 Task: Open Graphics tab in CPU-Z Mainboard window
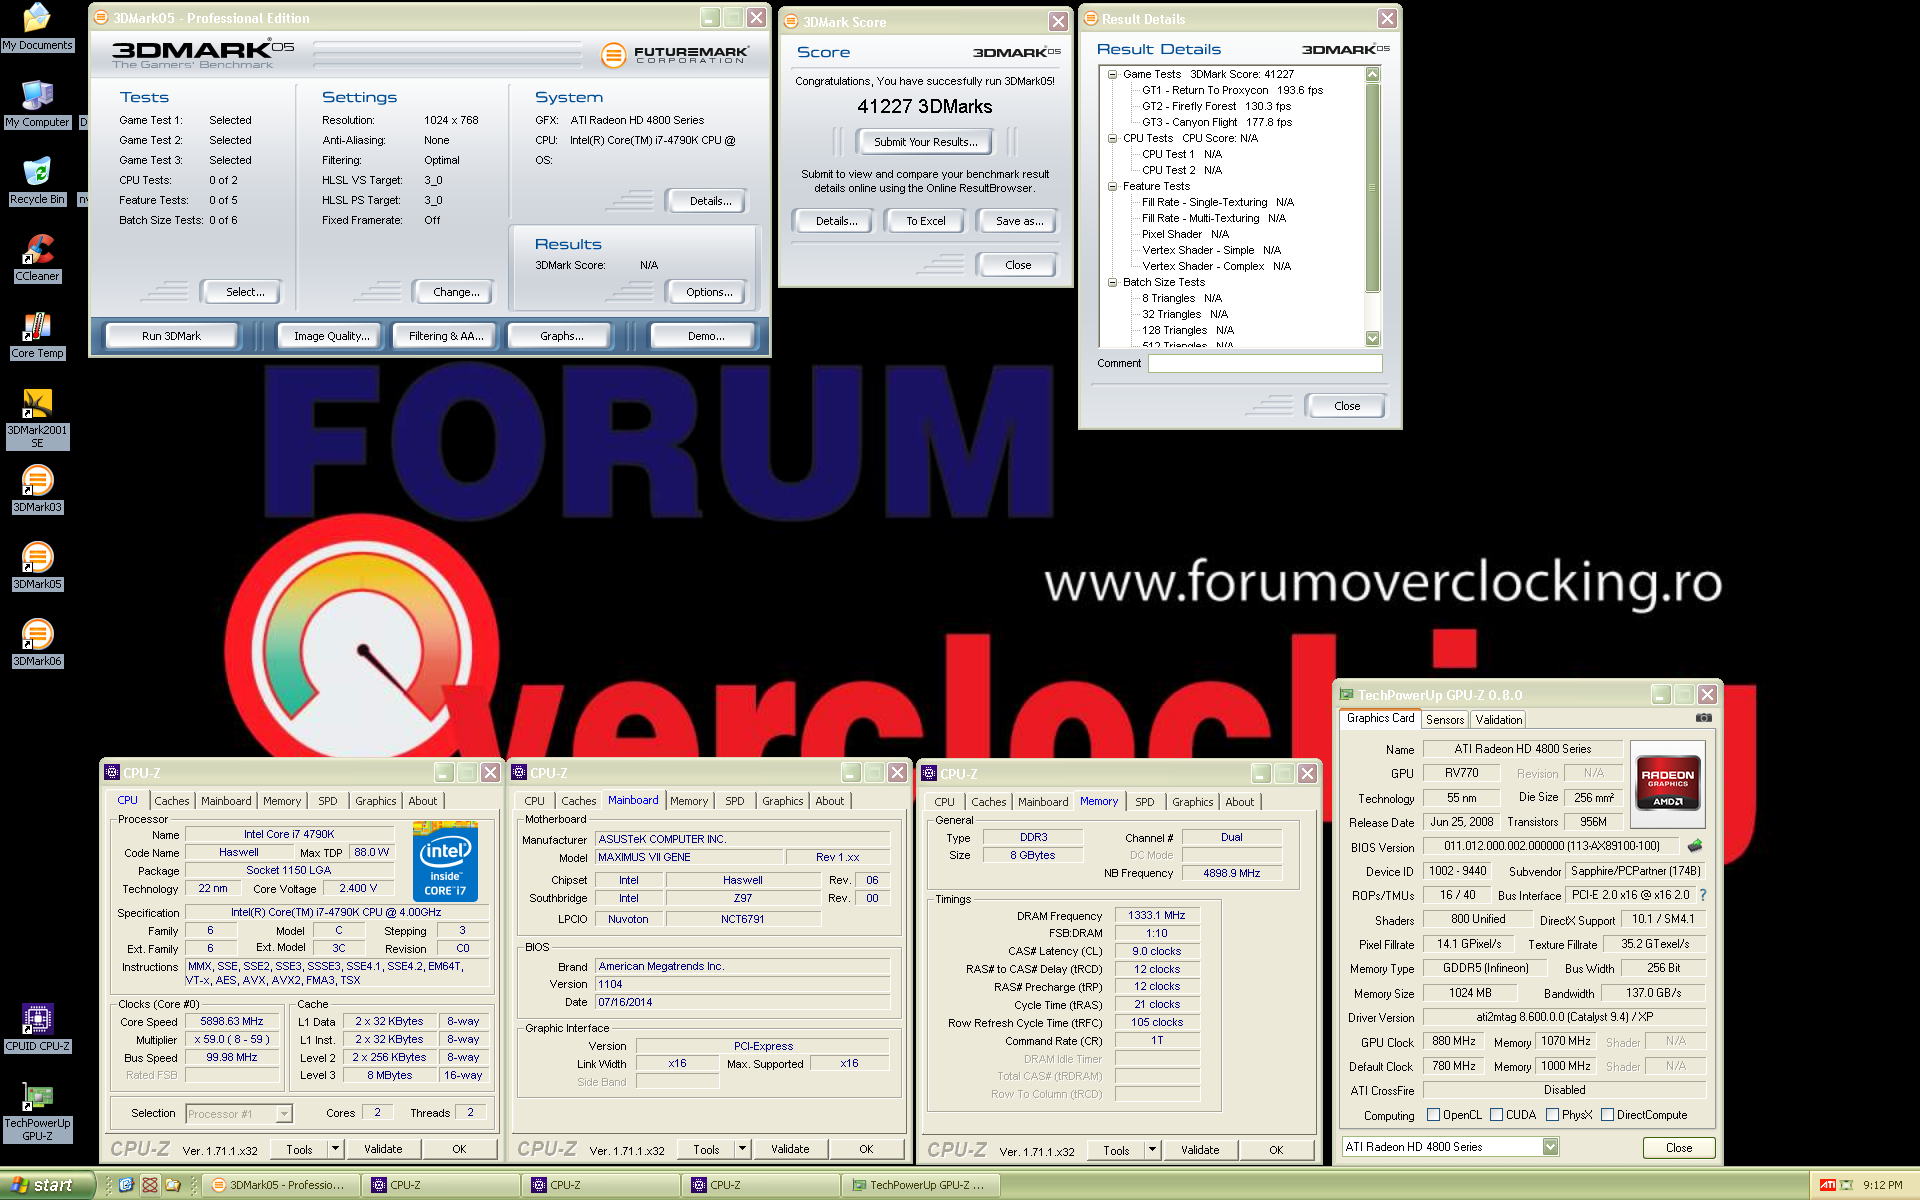[x=782, y=801]
